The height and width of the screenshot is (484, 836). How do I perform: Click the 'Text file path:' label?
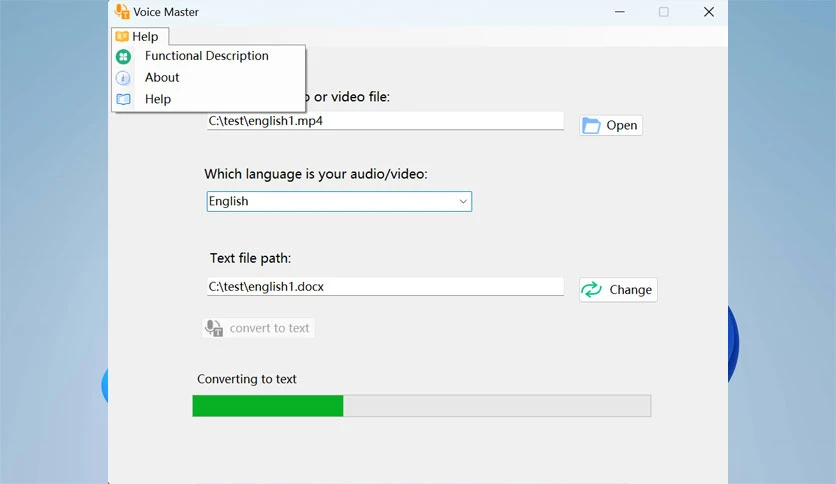(x=251, y=259)
